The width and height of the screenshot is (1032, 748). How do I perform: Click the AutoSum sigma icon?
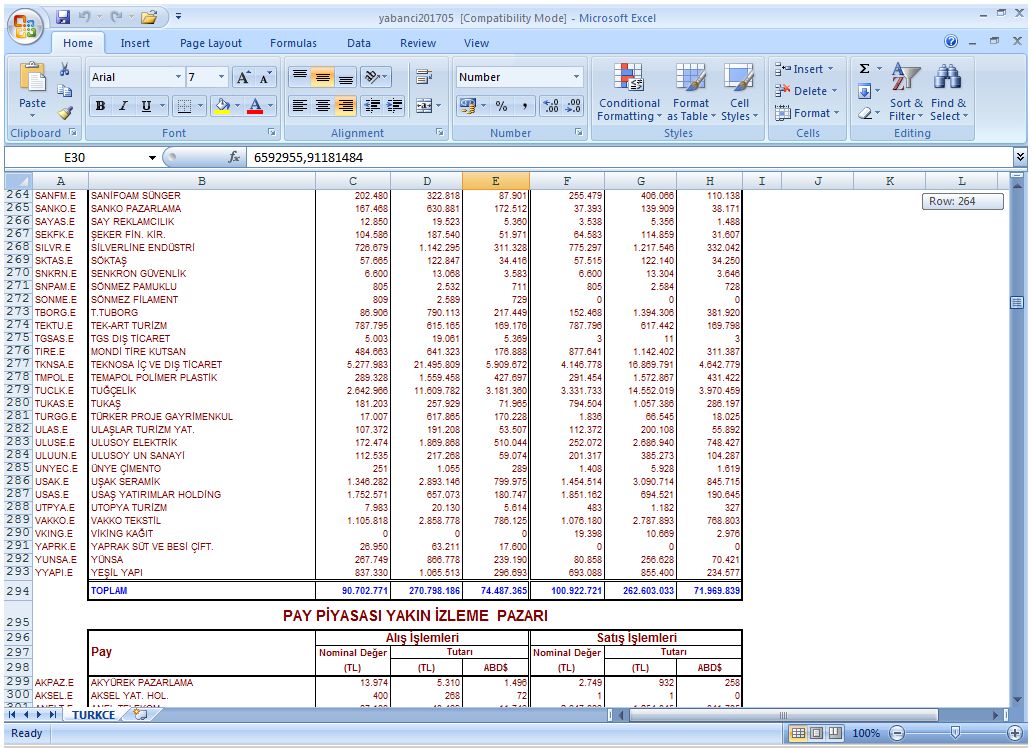(864, 68)
